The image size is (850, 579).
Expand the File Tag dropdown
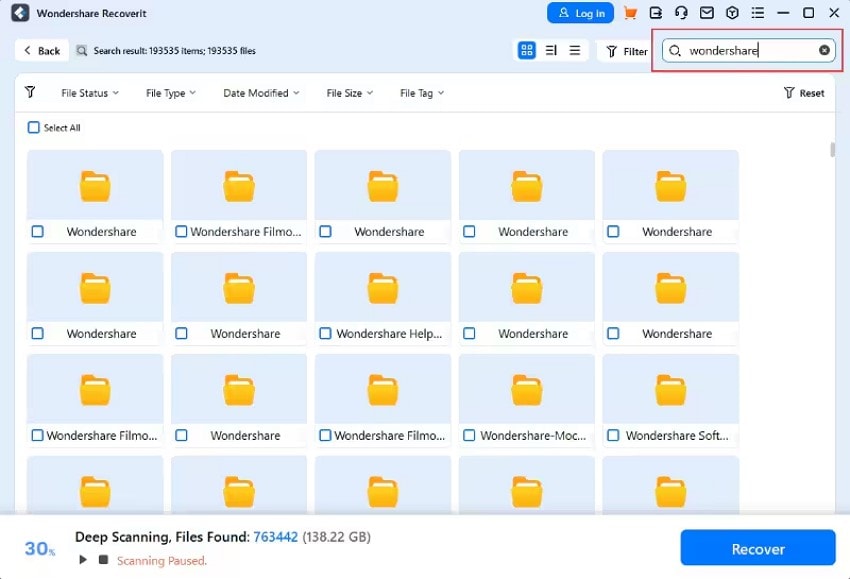pyautogui.click(x=422, y=93)
